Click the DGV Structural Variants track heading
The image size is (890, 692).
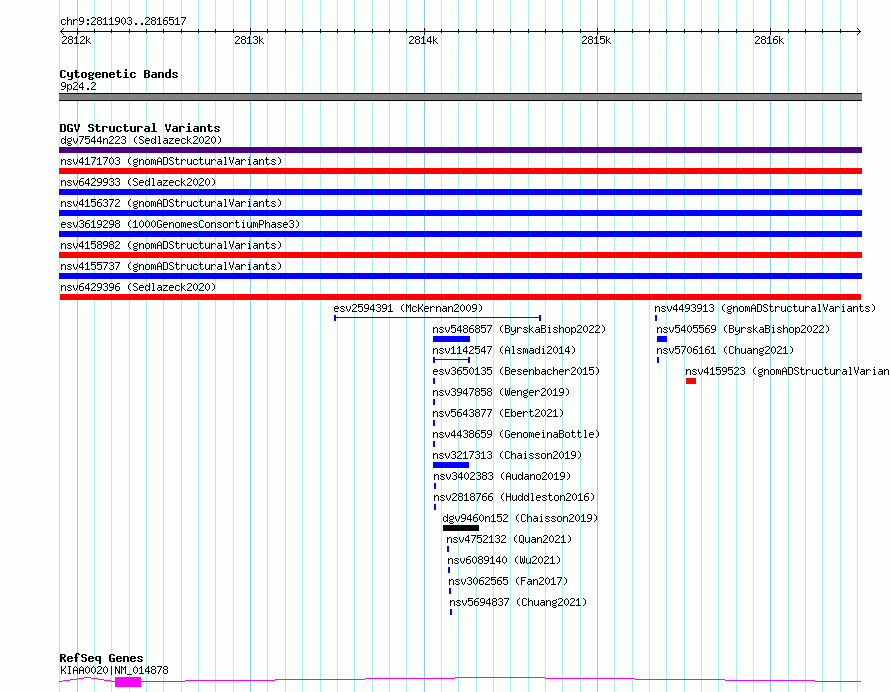140,128
